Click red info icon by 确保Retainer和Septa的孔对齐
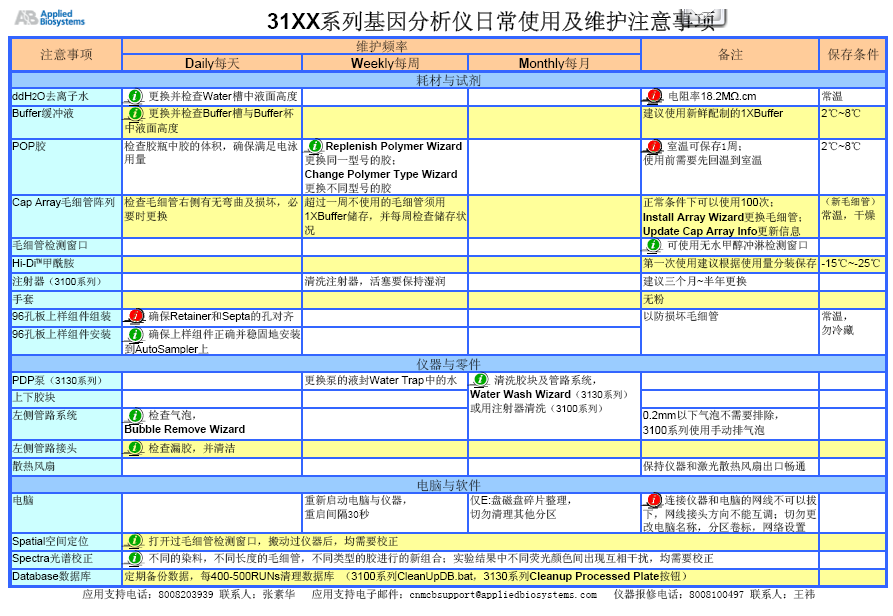Image resolution: width=893 pixels, height=616 pixels. (x=136, y=315)
